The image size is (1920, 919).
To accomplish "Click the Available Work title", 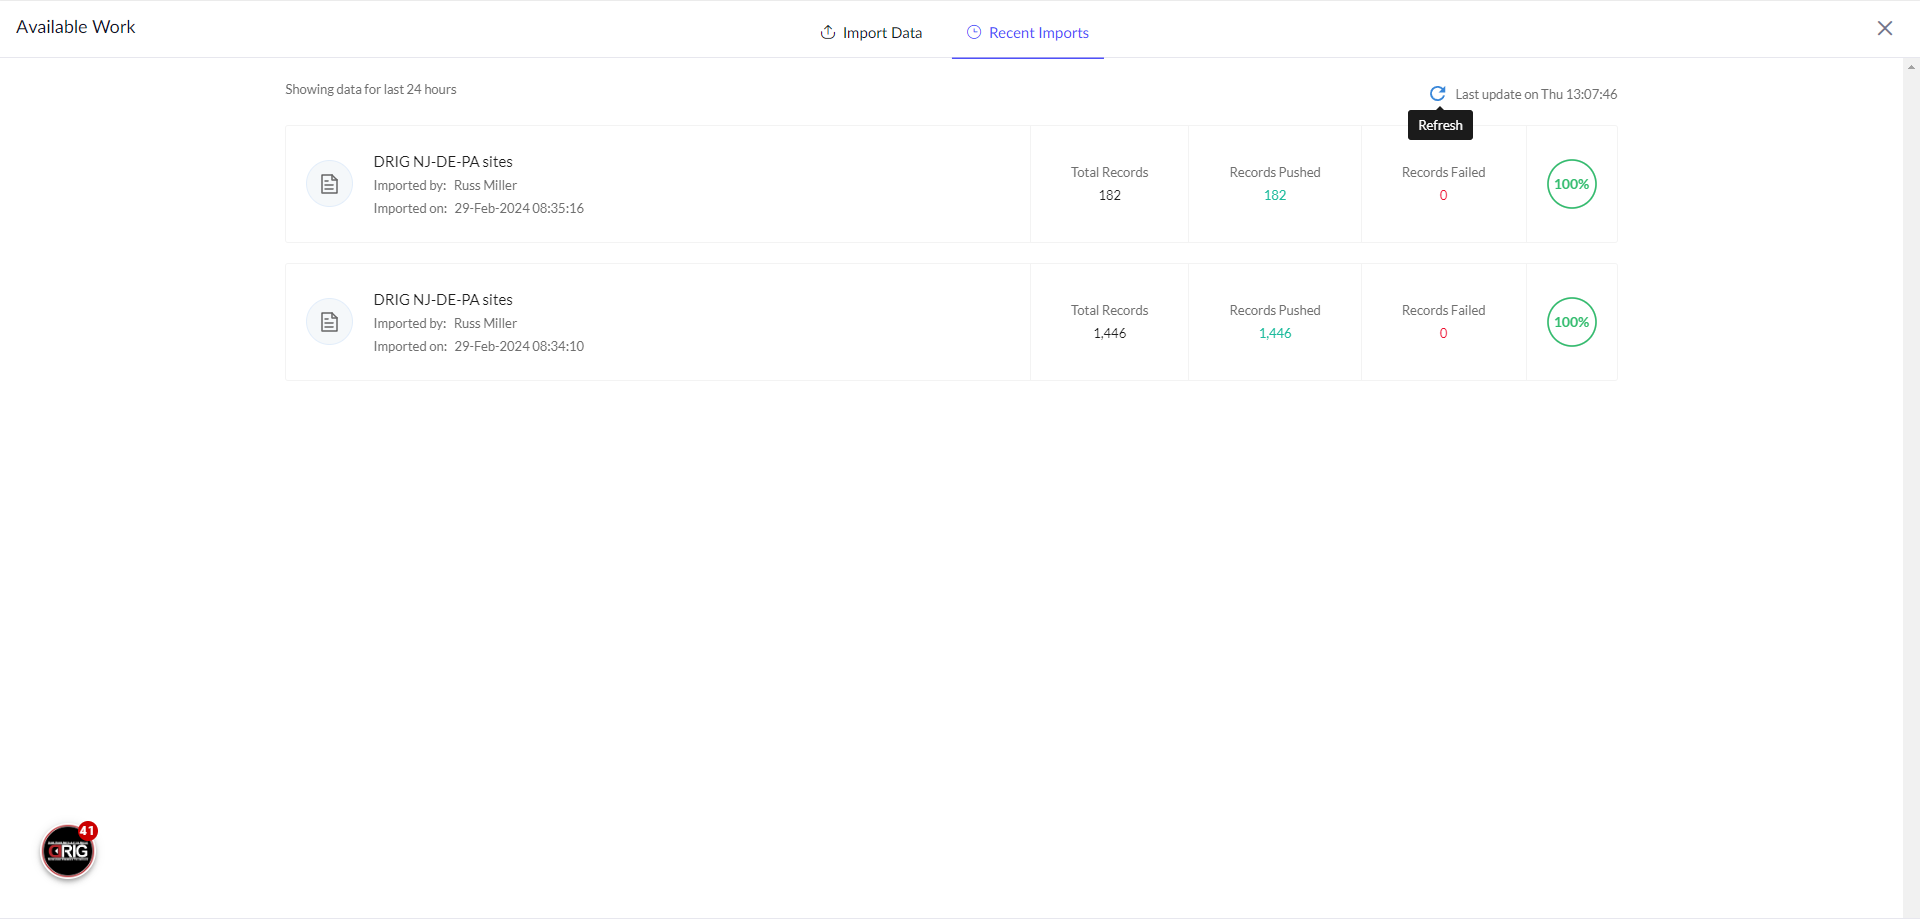I will 76,27.
